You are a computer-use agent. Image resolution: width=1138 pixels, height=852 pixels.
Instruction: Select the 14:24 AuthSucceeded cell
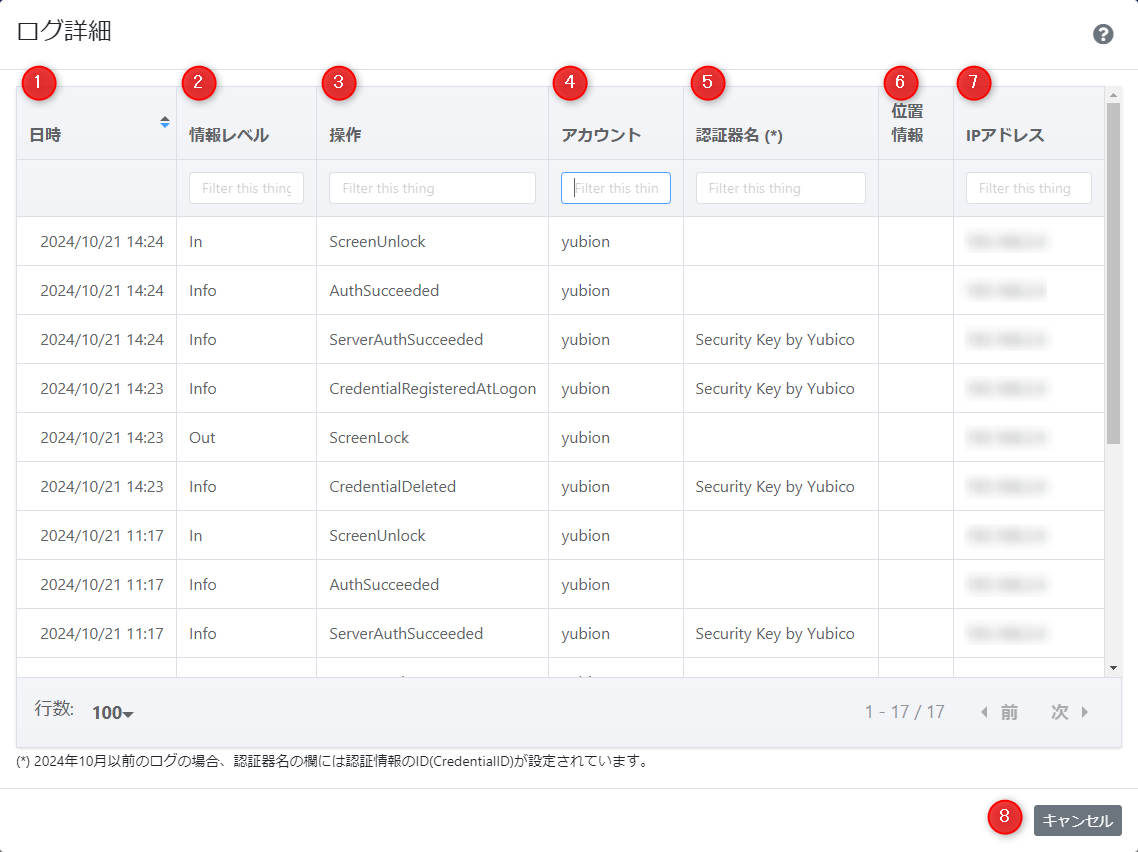point(433,290)
